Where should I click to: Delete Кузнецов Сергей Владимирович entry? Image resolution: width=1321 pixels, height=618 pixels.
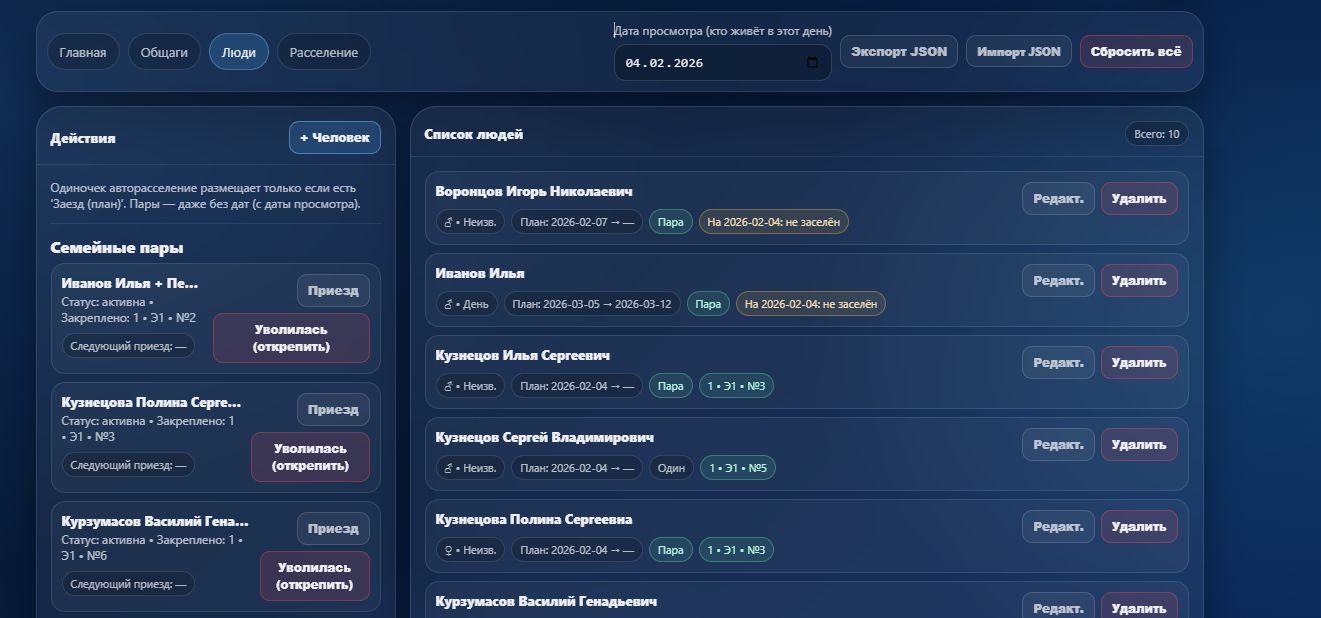[x=1138, y=445]
